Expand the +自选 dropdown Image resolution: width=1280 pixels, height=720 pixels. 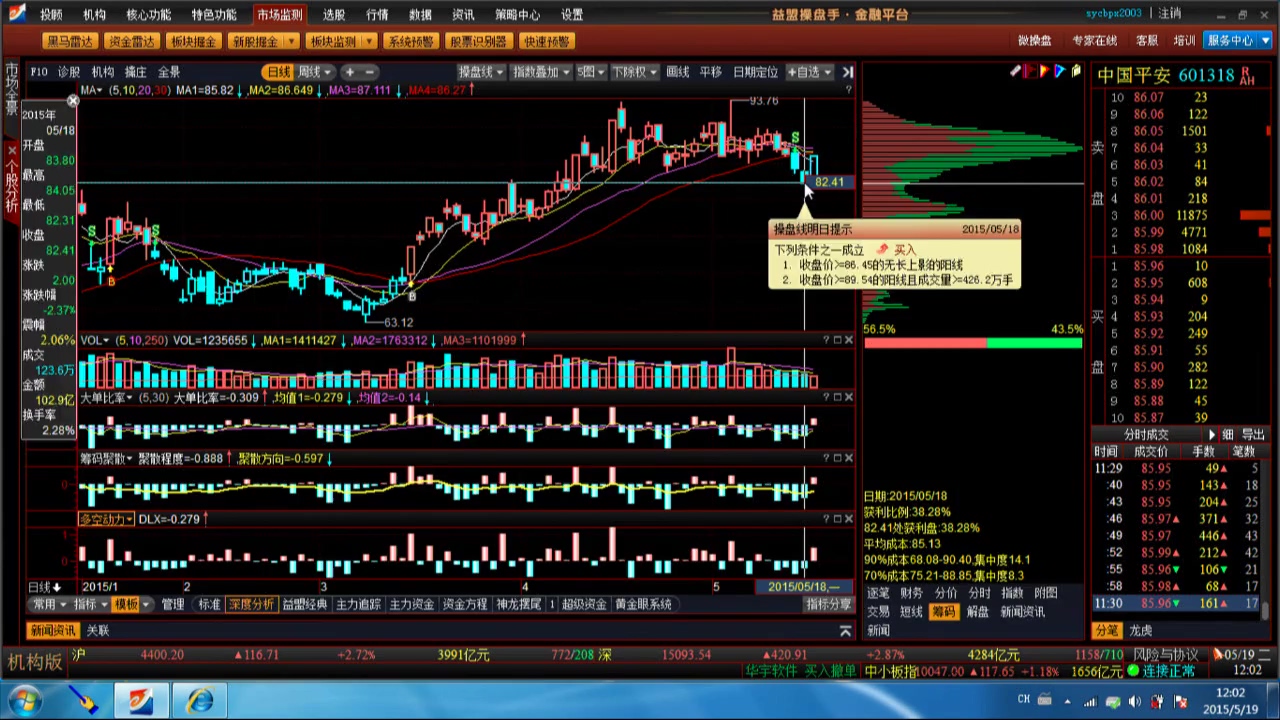[809, 72]
